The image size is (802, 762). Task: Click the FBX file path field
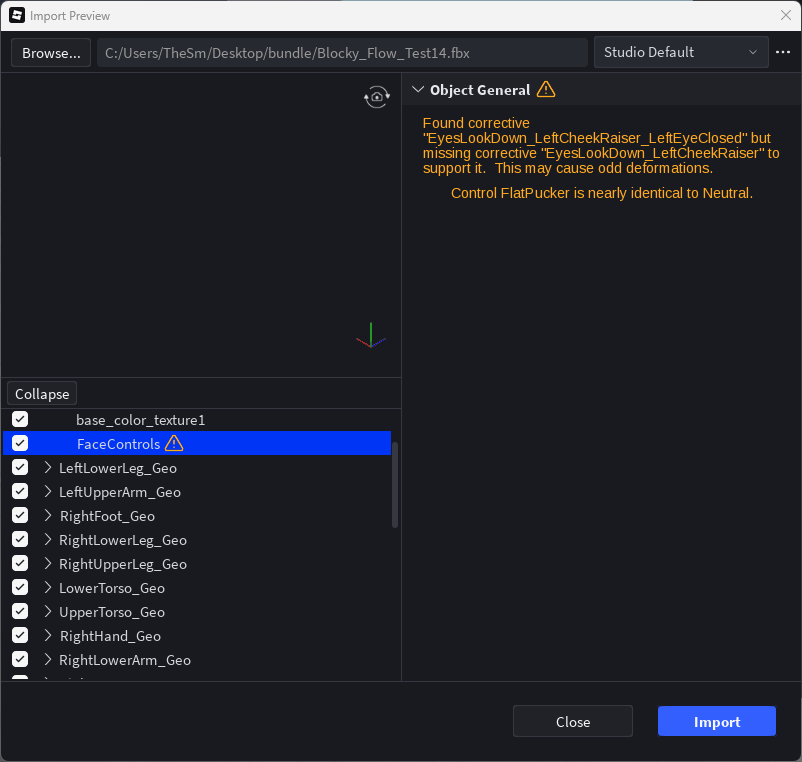tap(342, 53)
